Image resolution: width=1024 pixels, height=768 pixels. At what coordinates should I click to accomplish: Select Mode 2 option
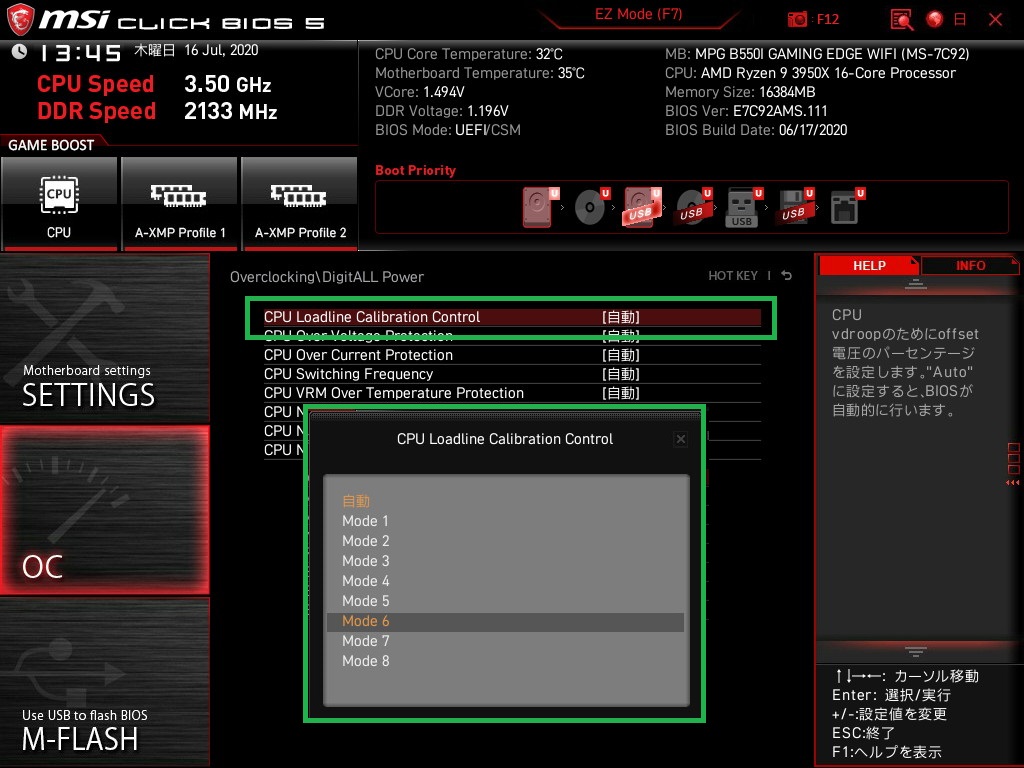click(x=505, y=541)
